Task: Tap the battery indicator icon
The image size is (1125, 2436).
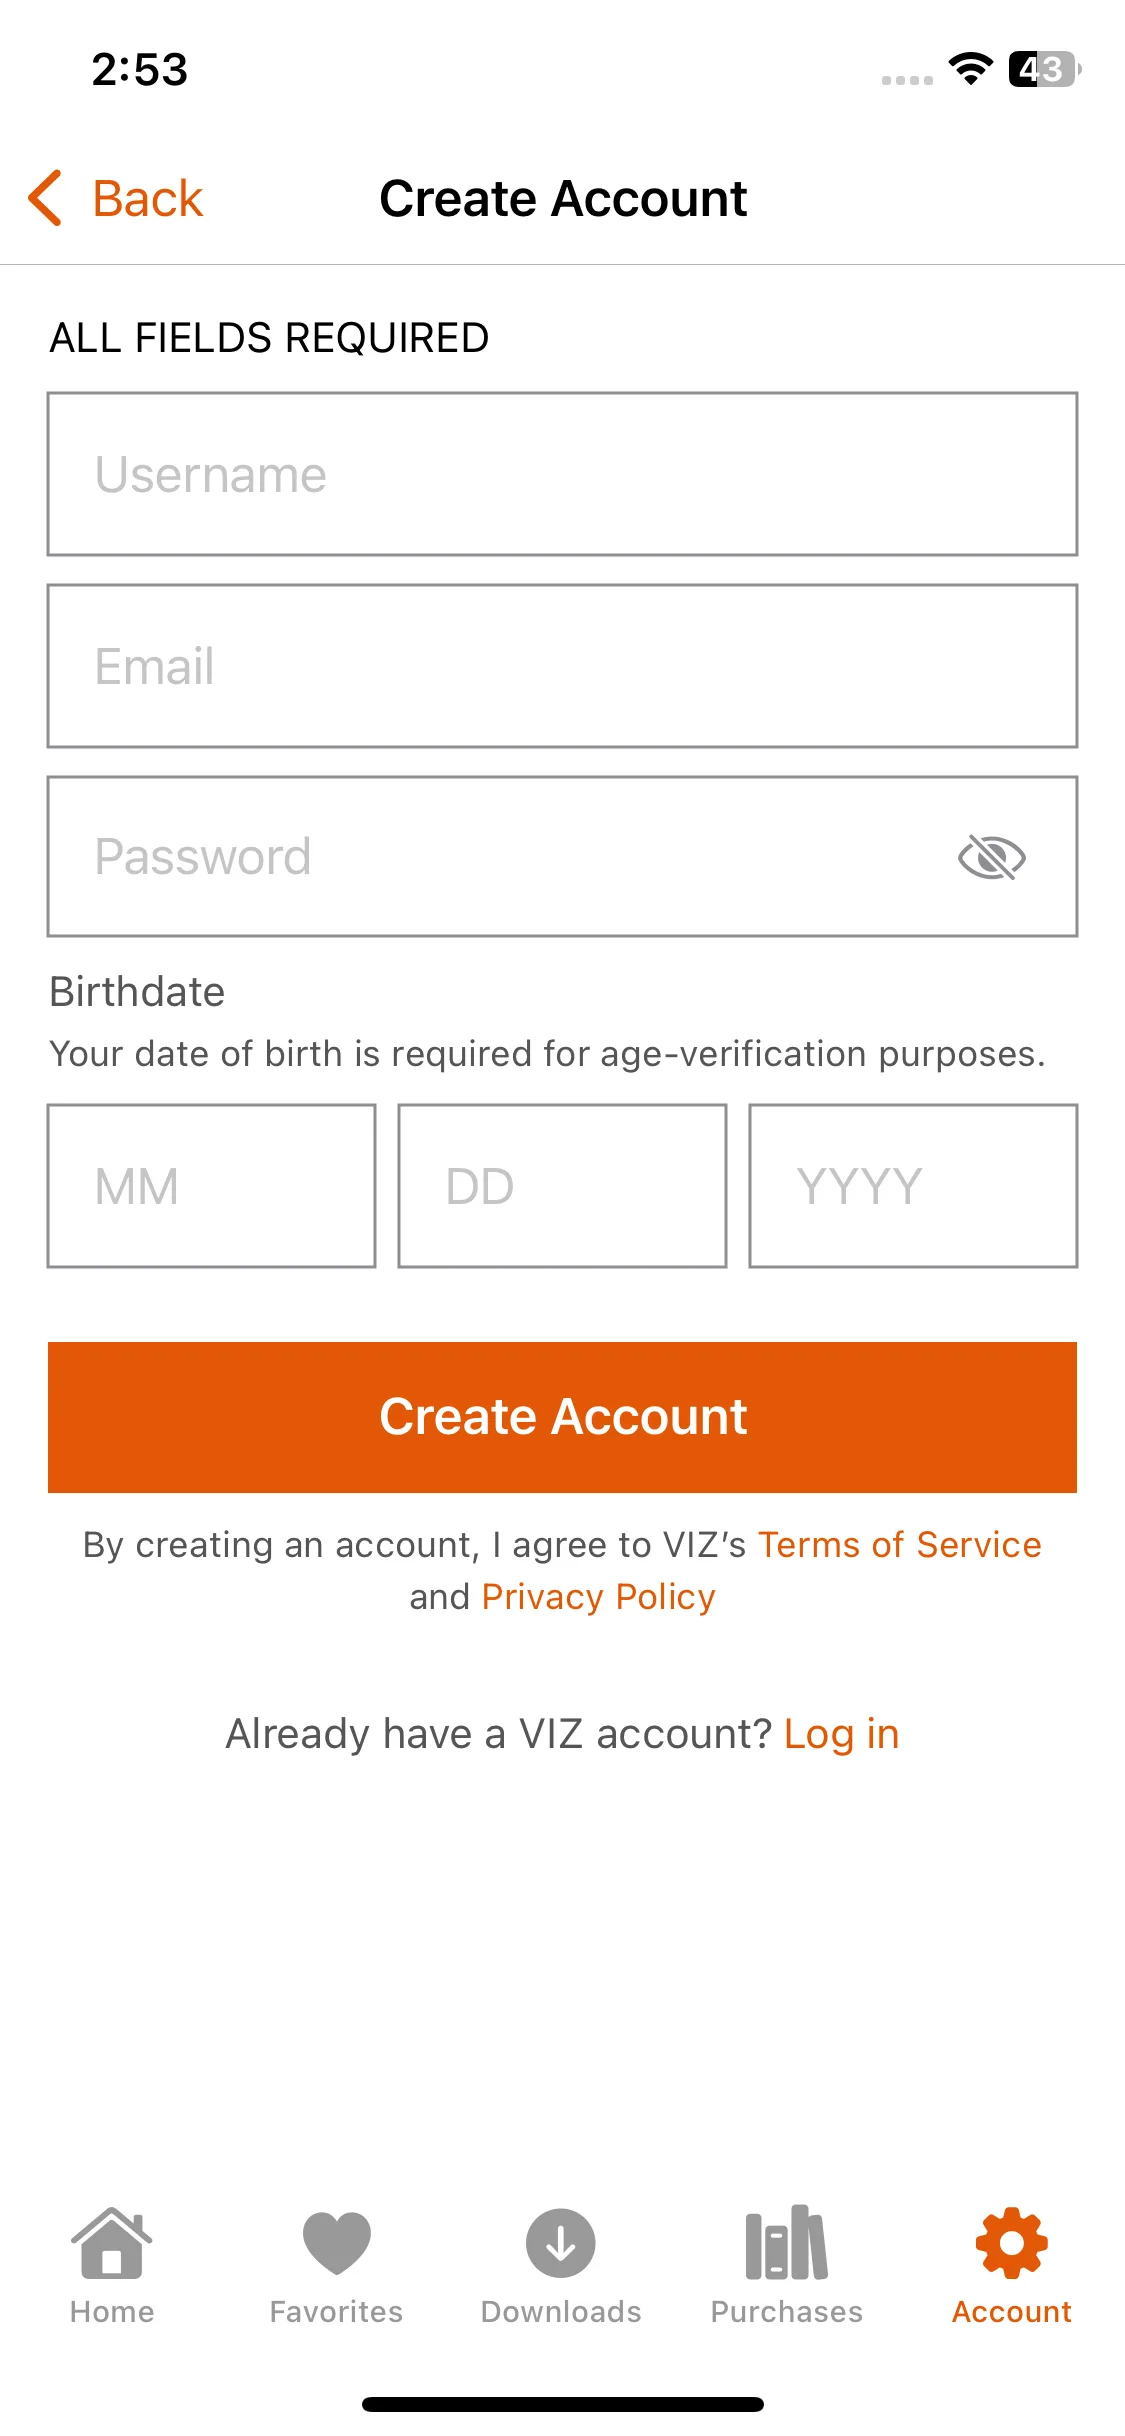Action: pos(1044,69)
